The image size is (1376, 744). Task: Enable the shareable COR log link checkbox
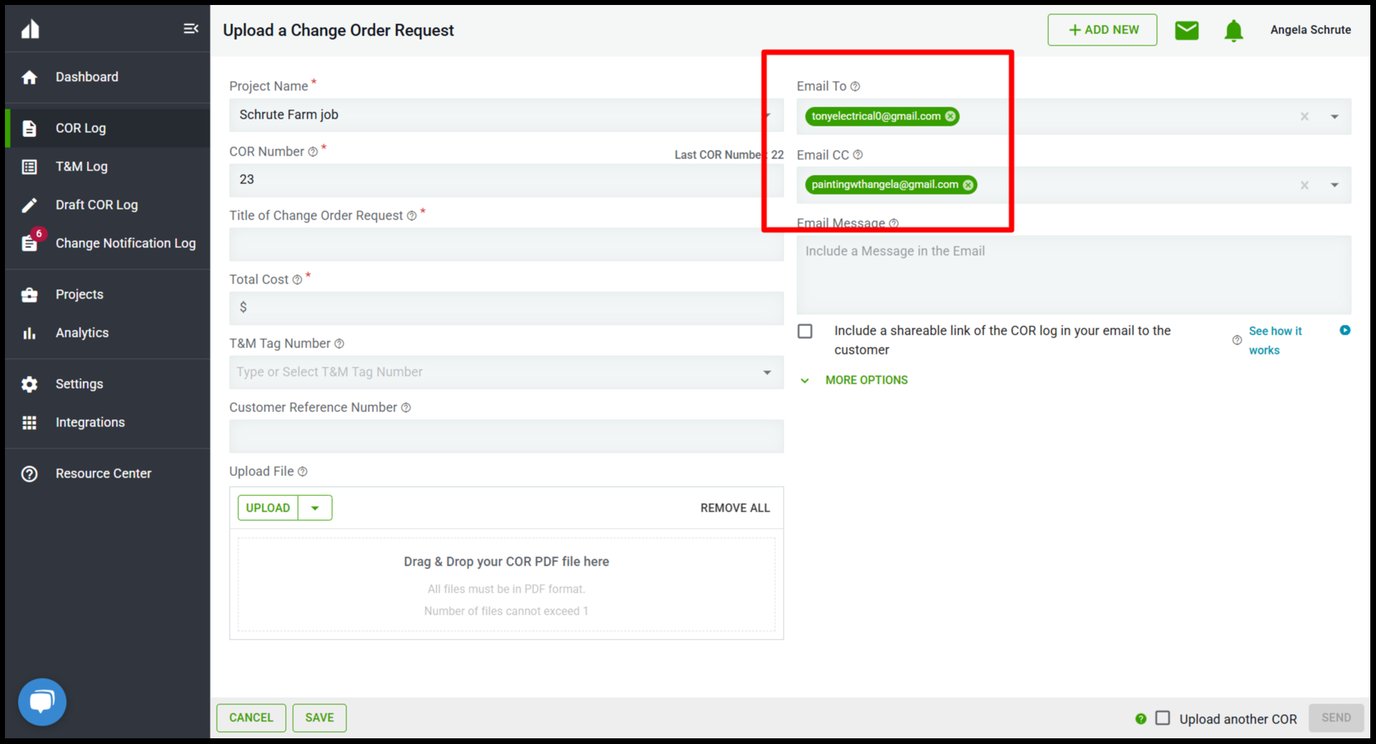click(x=805, y=331)
